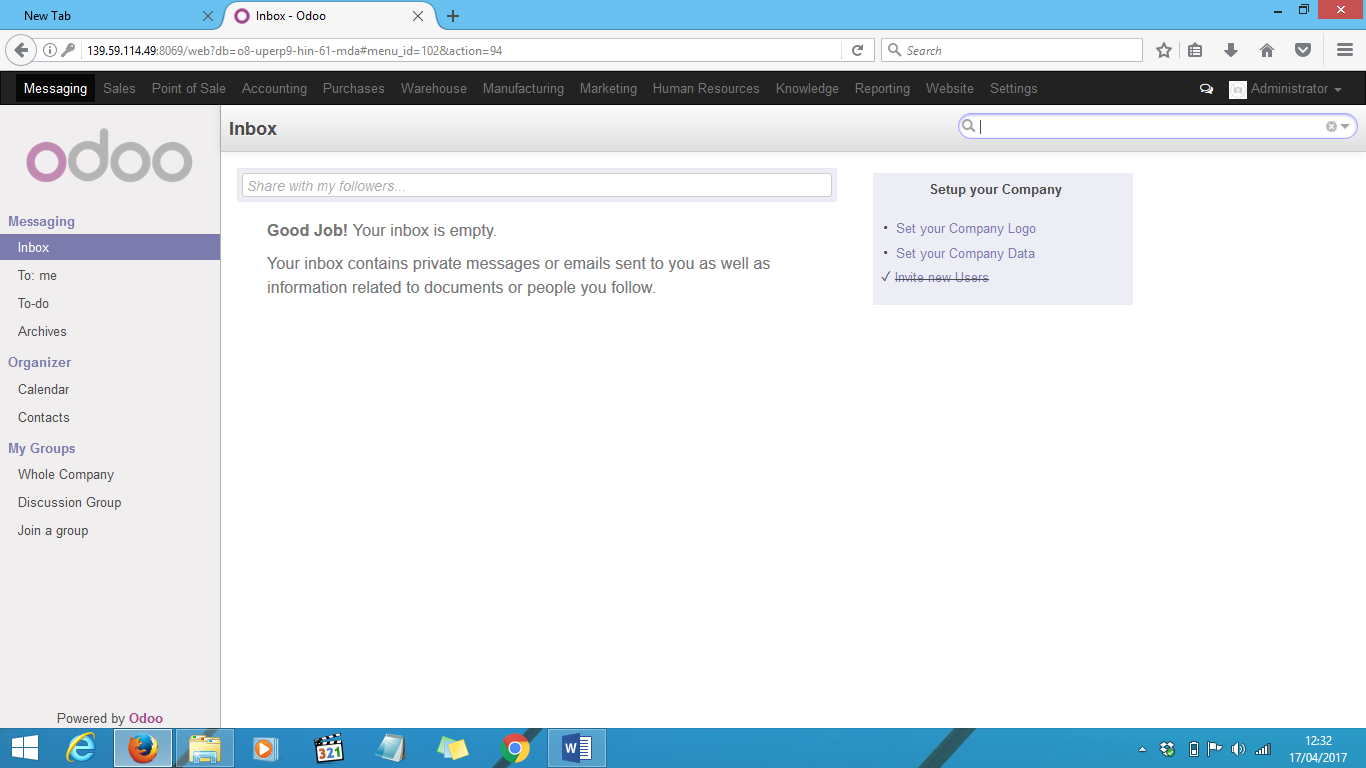Open the Warehouse menu

(434, 89)
